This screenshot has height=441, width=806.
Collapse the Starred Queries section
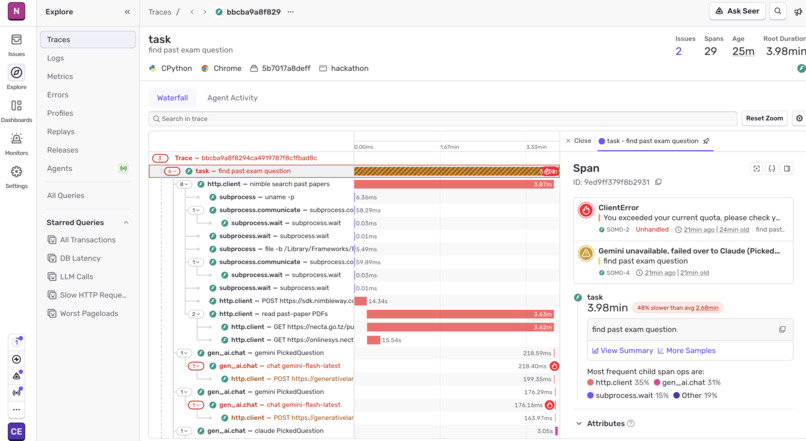coord(126,223)
